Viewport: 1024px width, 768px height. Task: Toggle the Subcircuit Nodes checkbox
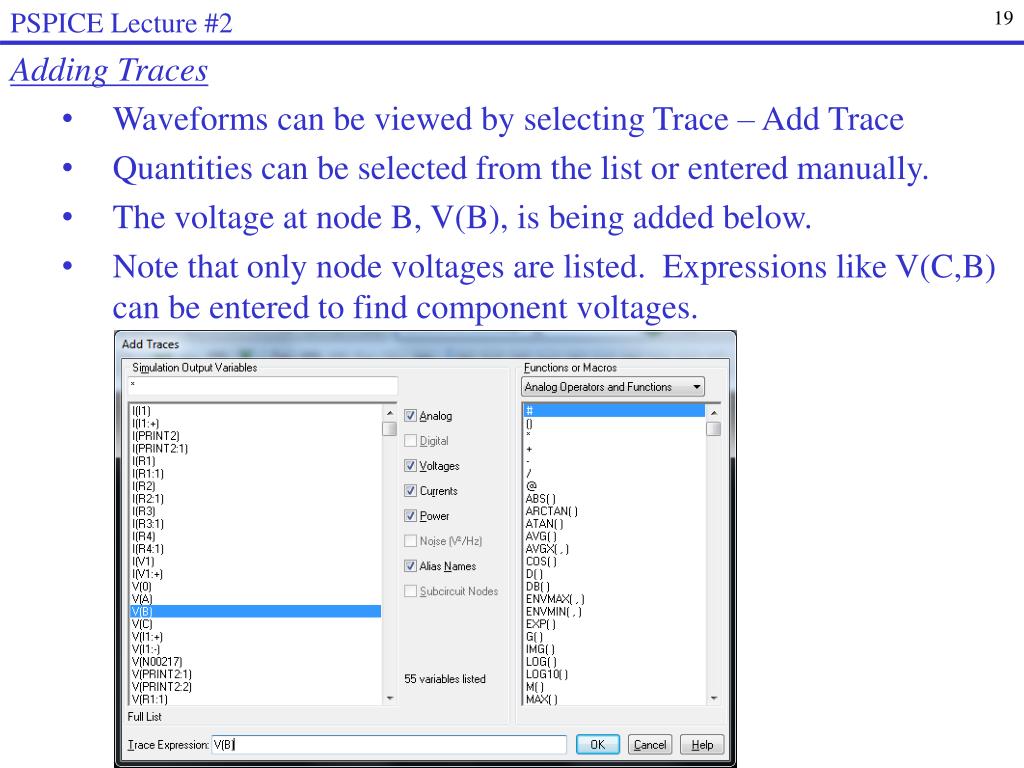tap(410, 591)
